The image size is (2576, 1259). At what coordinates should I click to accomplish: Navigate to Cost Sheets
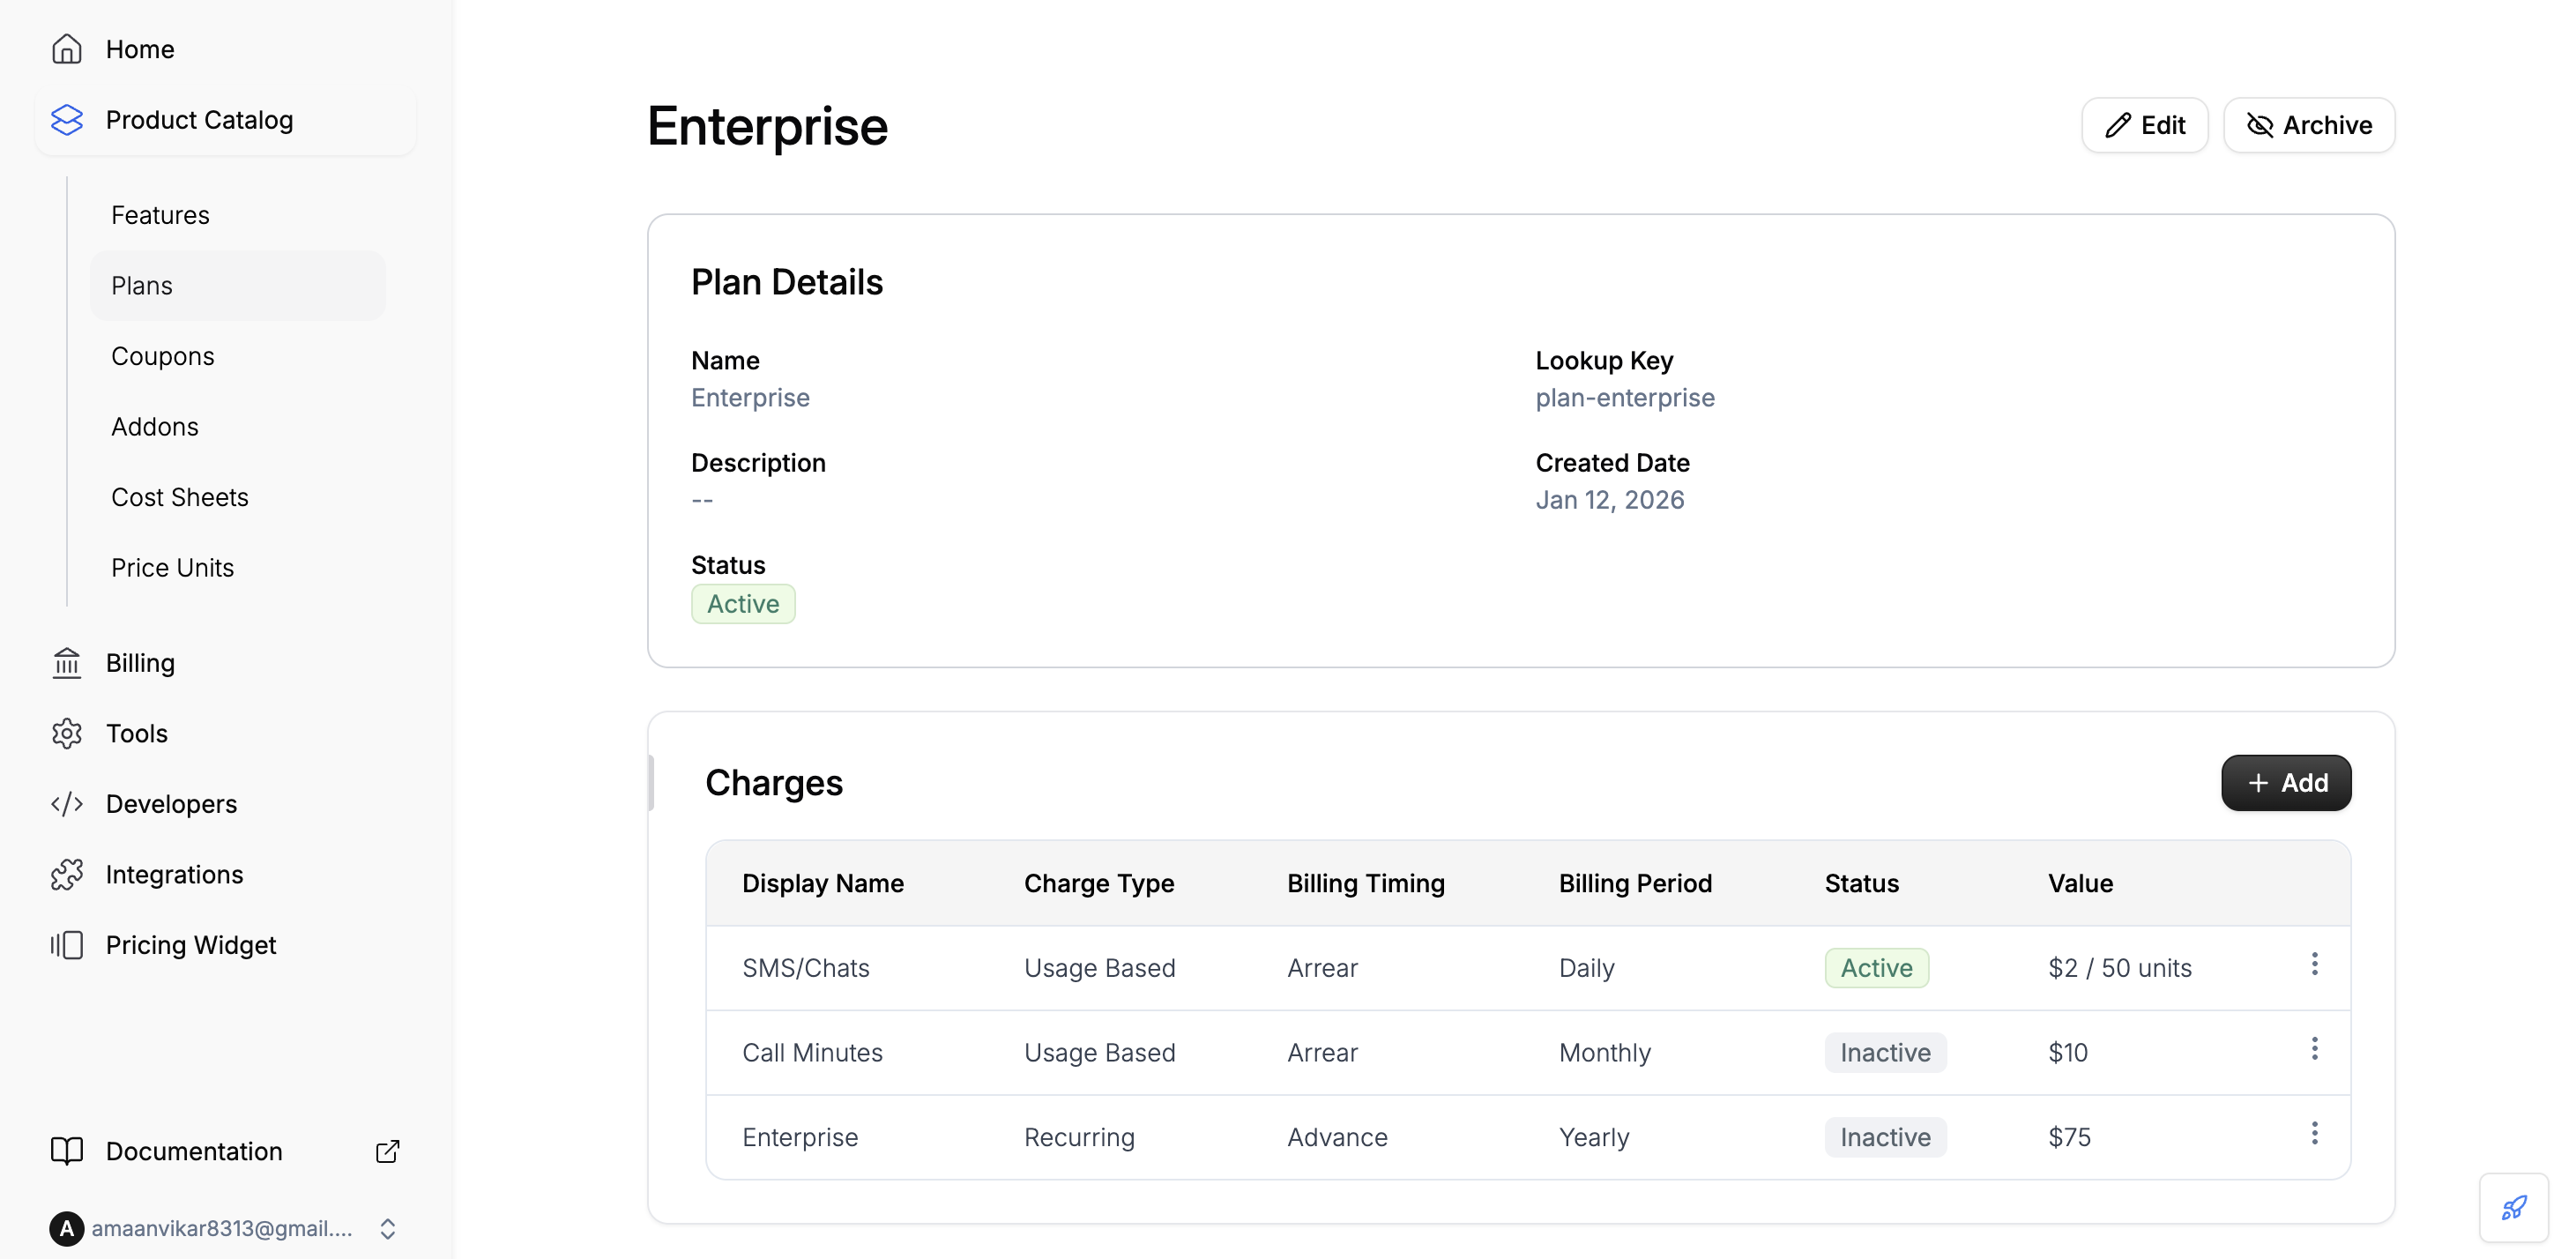(179, 496)
